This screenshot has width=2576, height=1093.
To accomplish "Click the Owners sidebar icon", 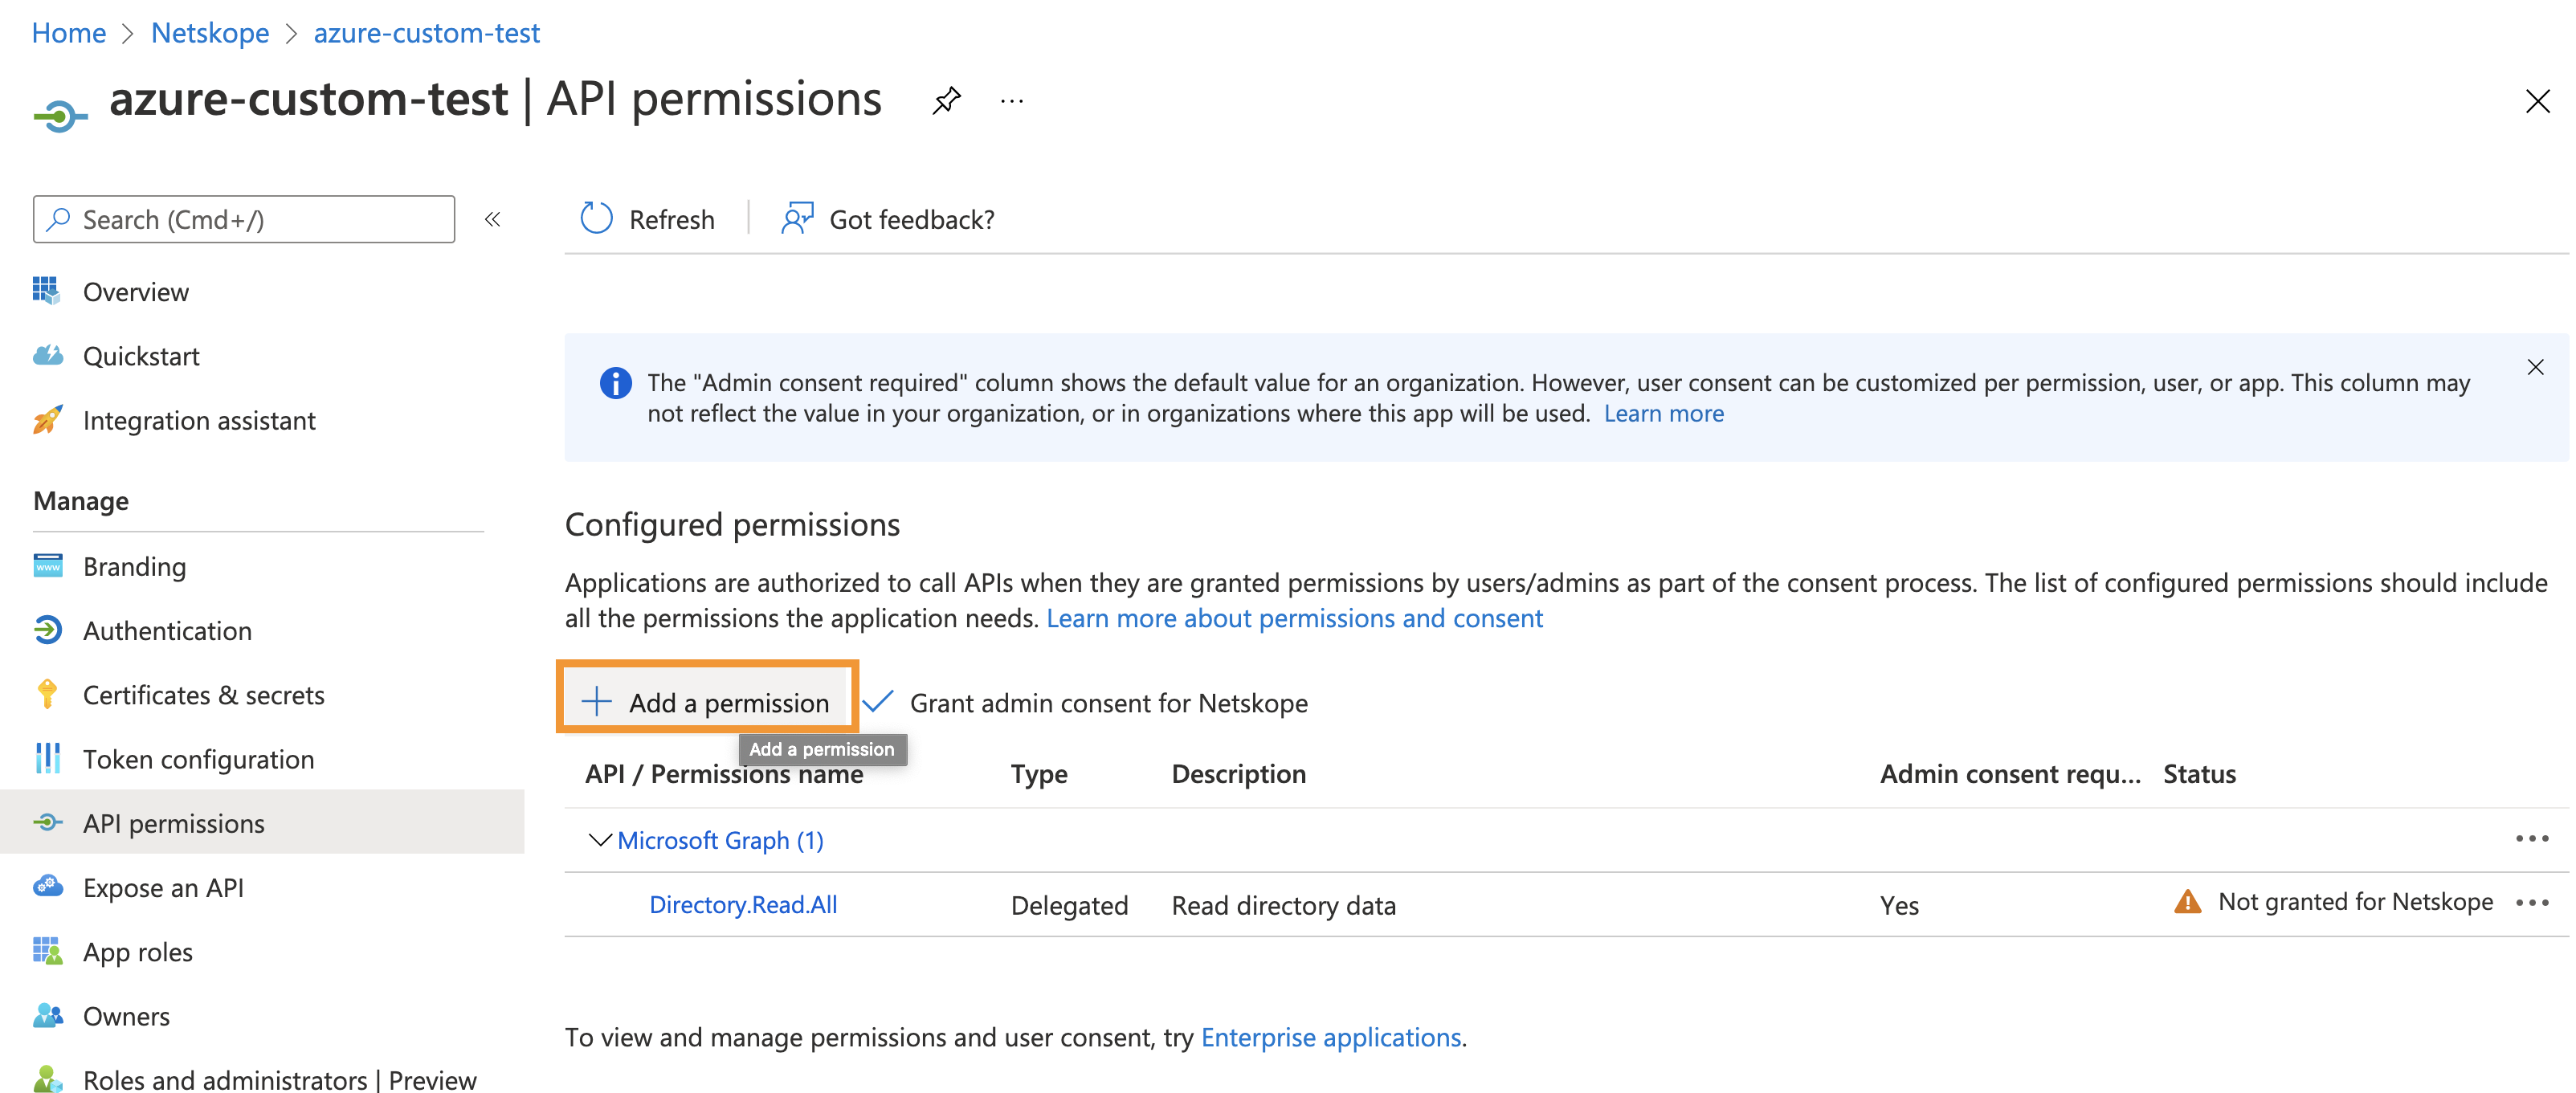I will tap(47, 1015).
